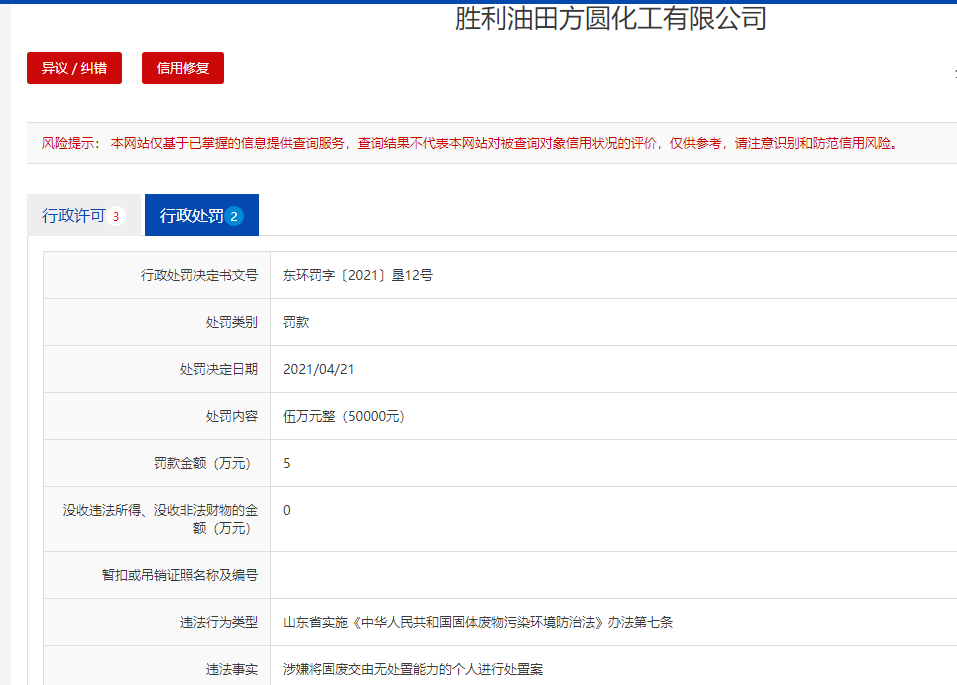Screen dimensions: 957x685
Task: Select the 行政处罚 tab
Action: (x=202, y=216)
